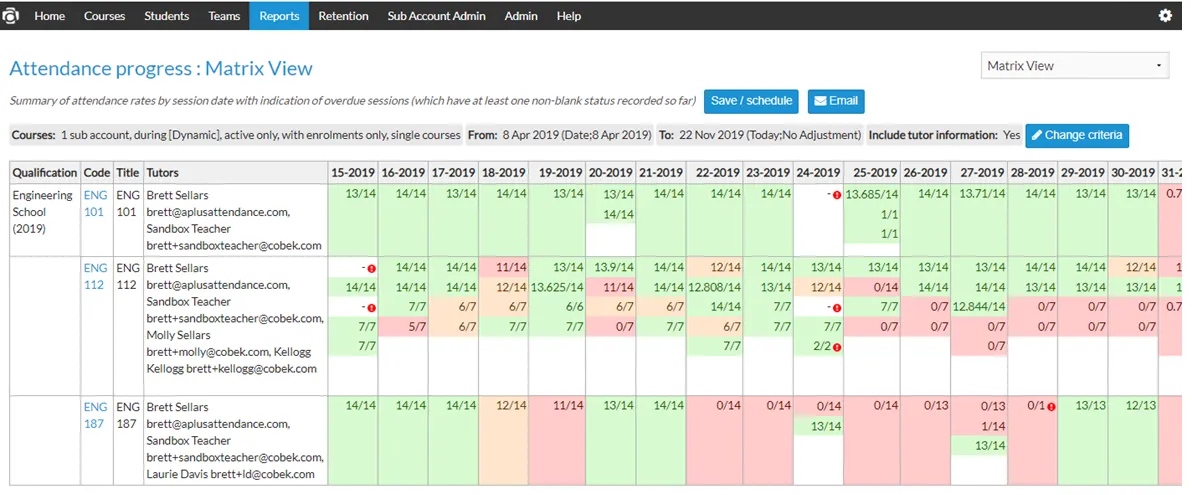Click the 25-2019 week column header
This screenshot has width=1192, height=495.
(x=873, y=173)
